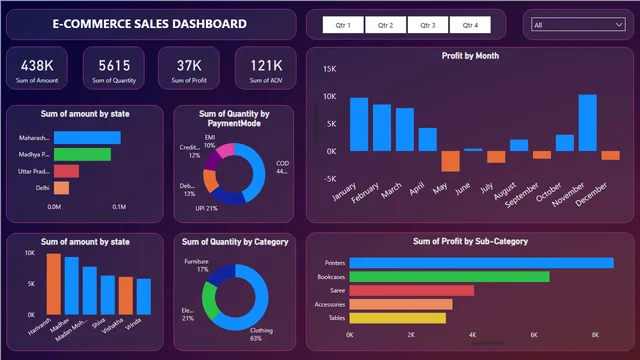This screenshot has height=360, width=640.
Task: Select the negative September profit bar
Action: tap(542, 155)
